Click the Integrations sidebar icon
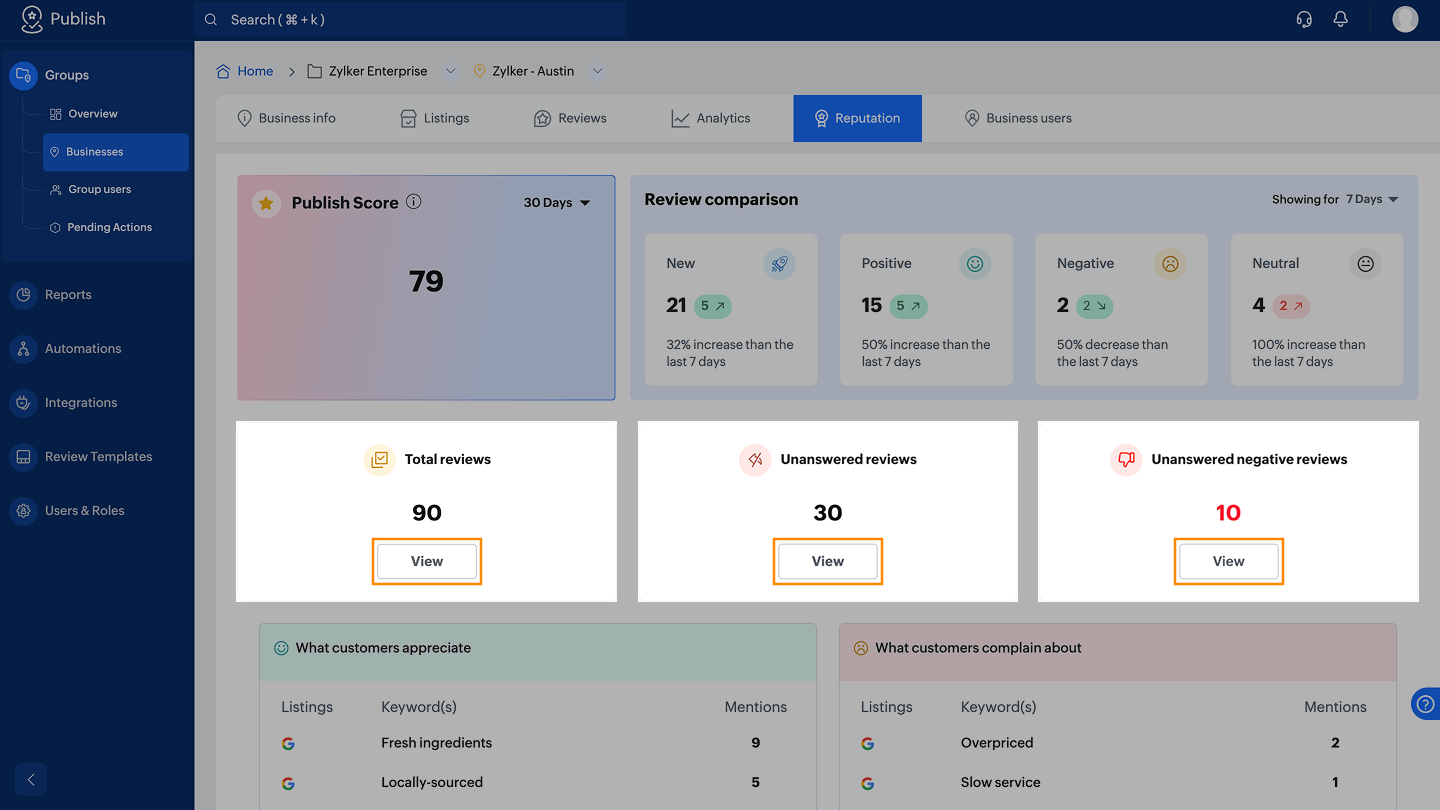Screen dimensions: 1440x810 point(23,403)
